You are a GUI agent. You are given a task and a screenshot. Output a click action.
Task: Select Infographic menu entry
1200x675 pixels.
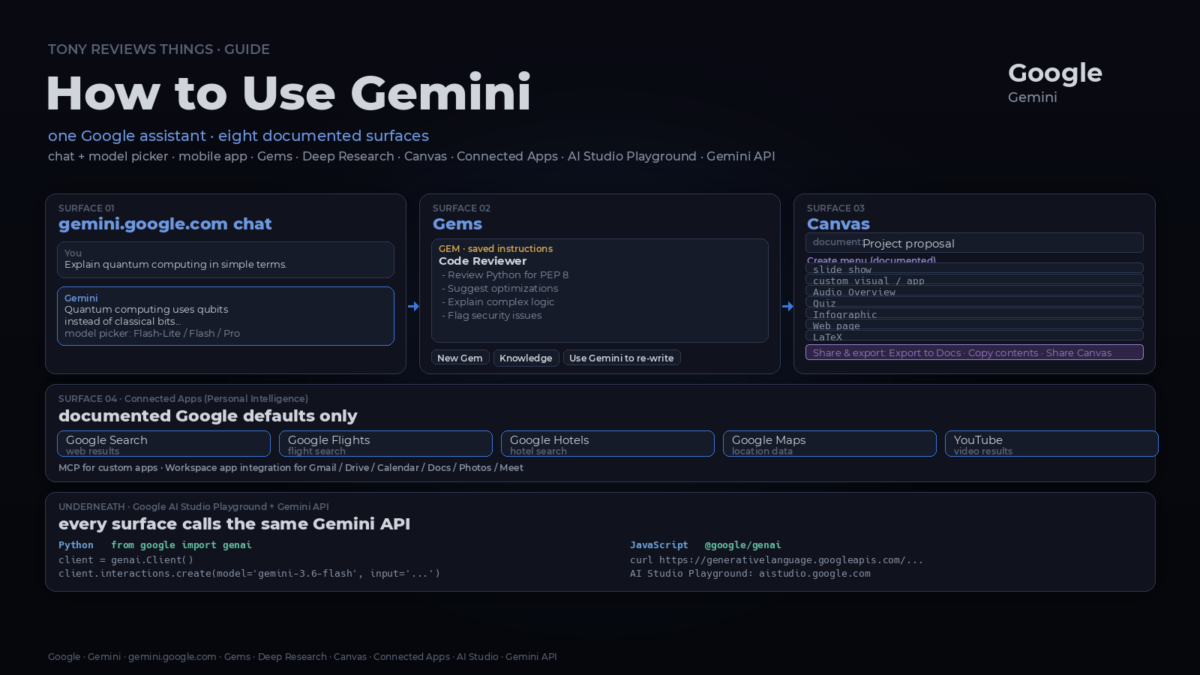[x=974, y=313]
